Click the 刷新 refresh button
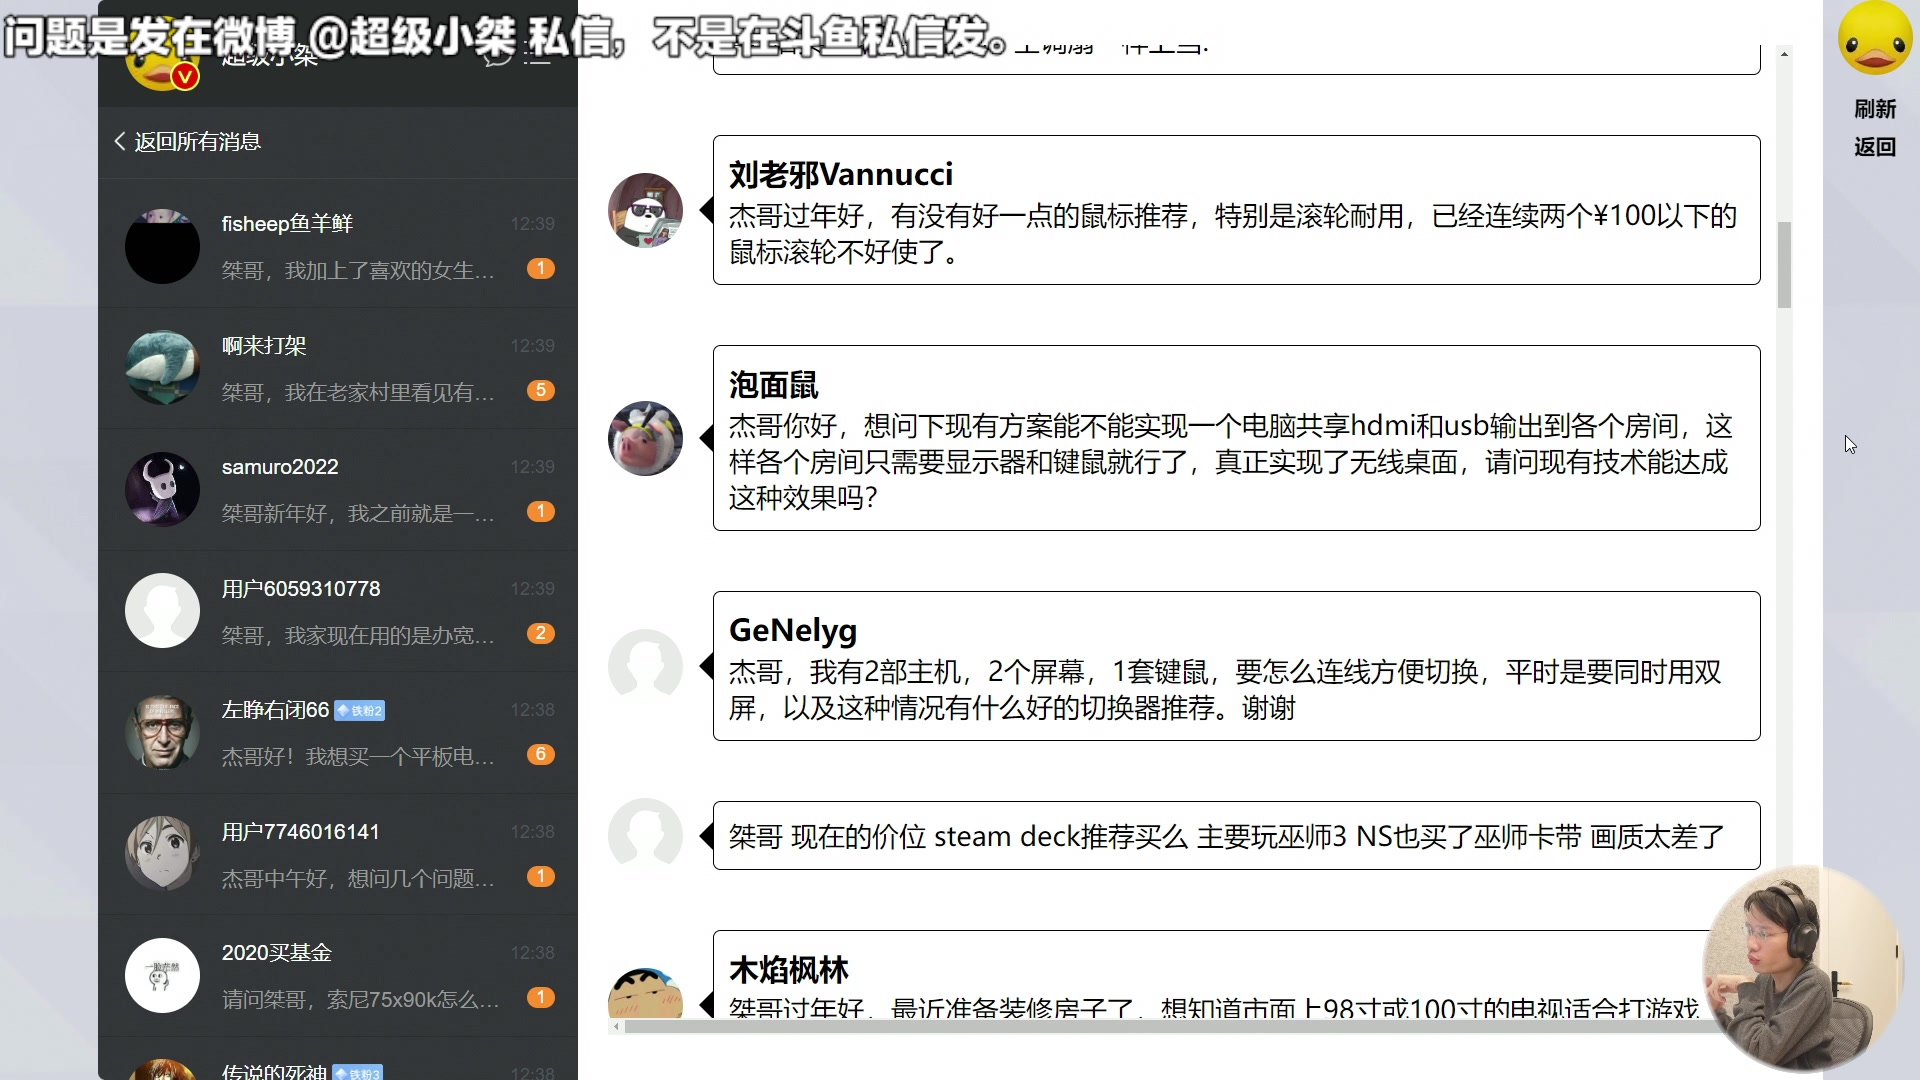Image resolution: width=1920 pixels, height=1080 pixels. 1875,109
